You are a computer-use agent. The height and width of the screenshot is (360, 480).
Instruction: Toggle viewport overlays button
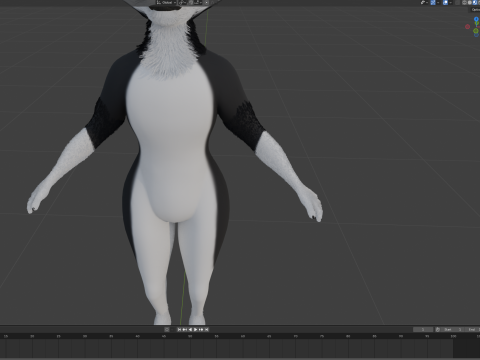[445, 2]
